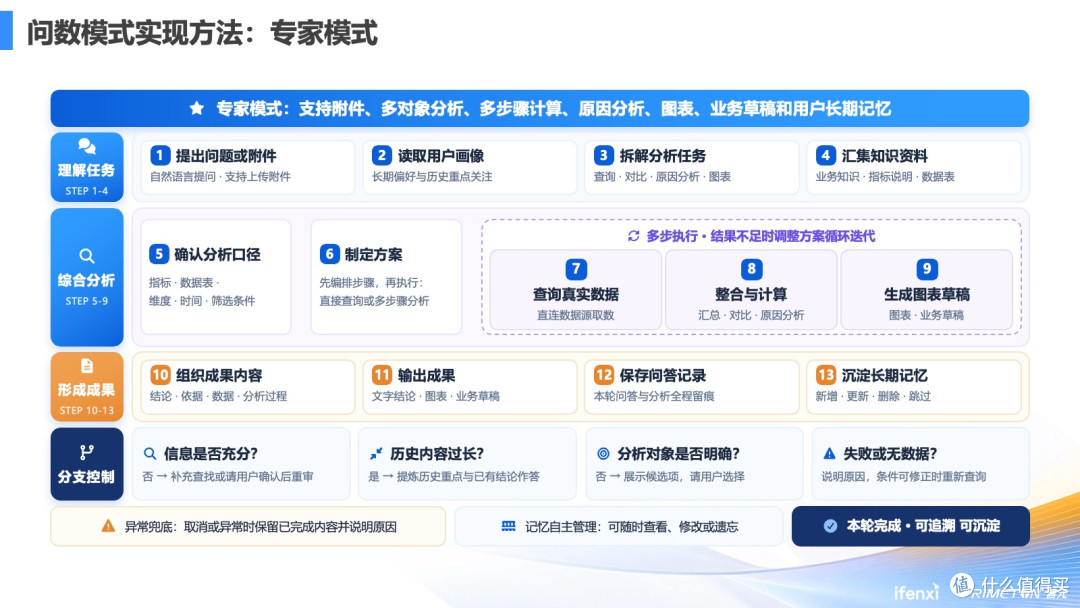Click the search icon beside 信息是否充分?
This screenshot has height=608, width=1080.
pos(149,454)
